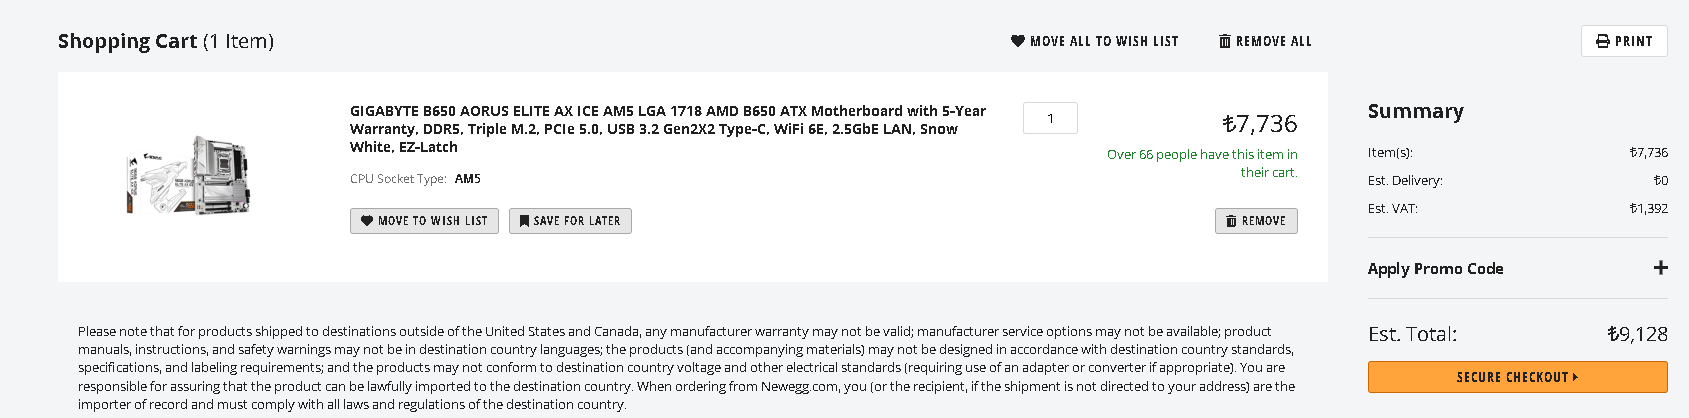The height and width of the screenshot is (418, 1689).
Task: Move the motherboard to the wish list
Action: click(x=424, y=221)
